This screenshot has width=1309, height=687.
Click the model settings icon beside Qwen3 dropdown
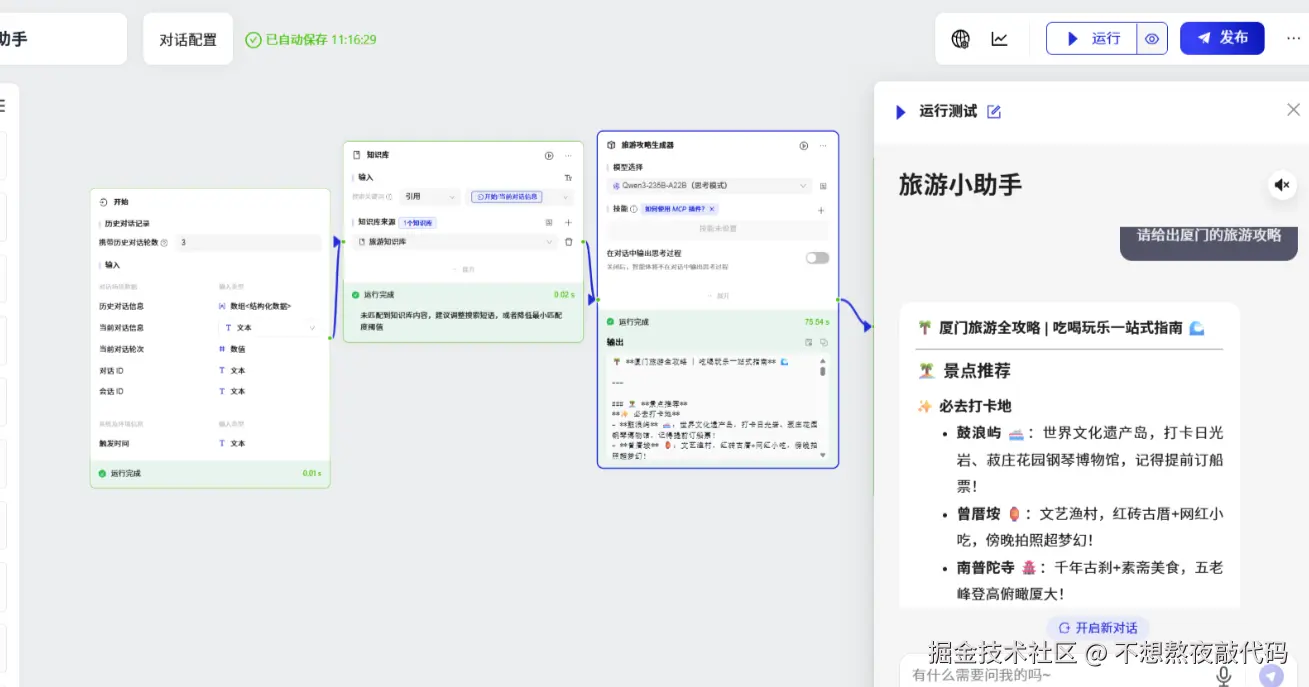[x=823, y=186]
